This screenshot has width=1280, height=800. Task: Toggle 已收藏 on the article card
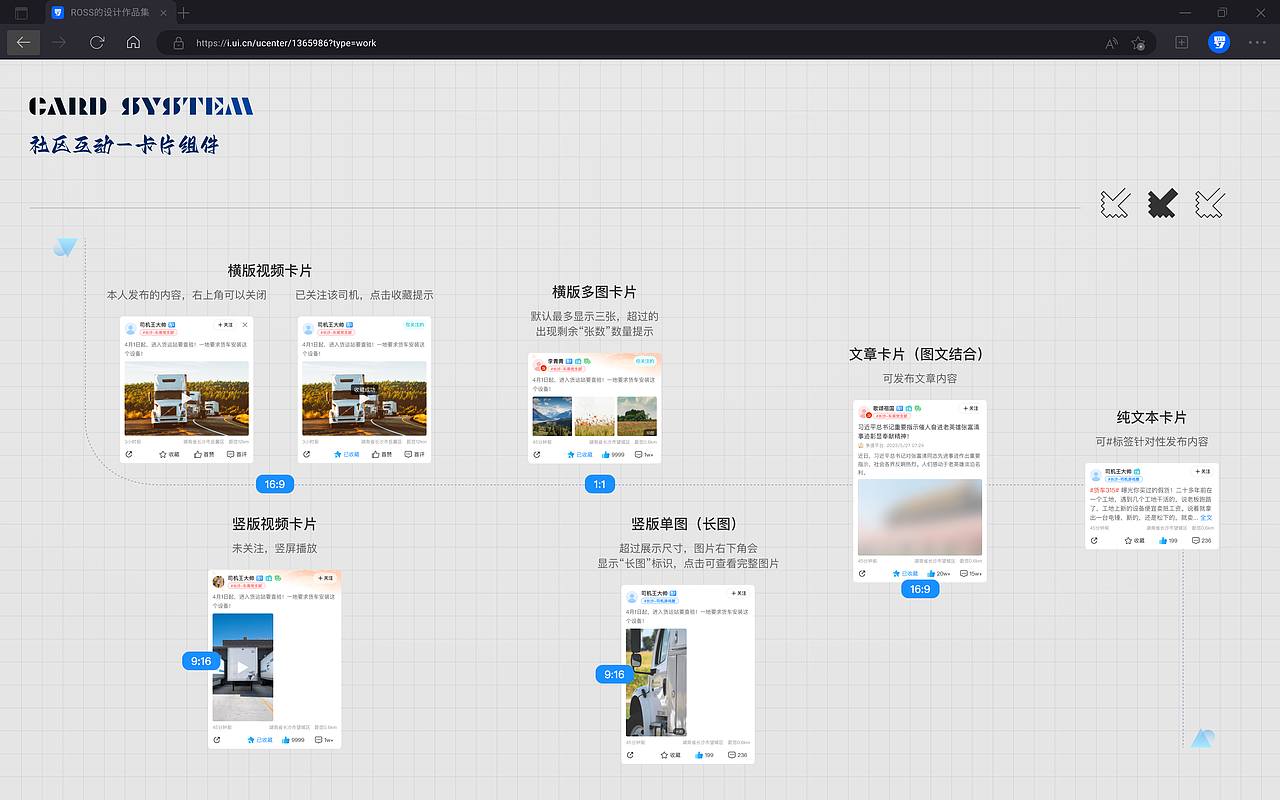[906, 574]
